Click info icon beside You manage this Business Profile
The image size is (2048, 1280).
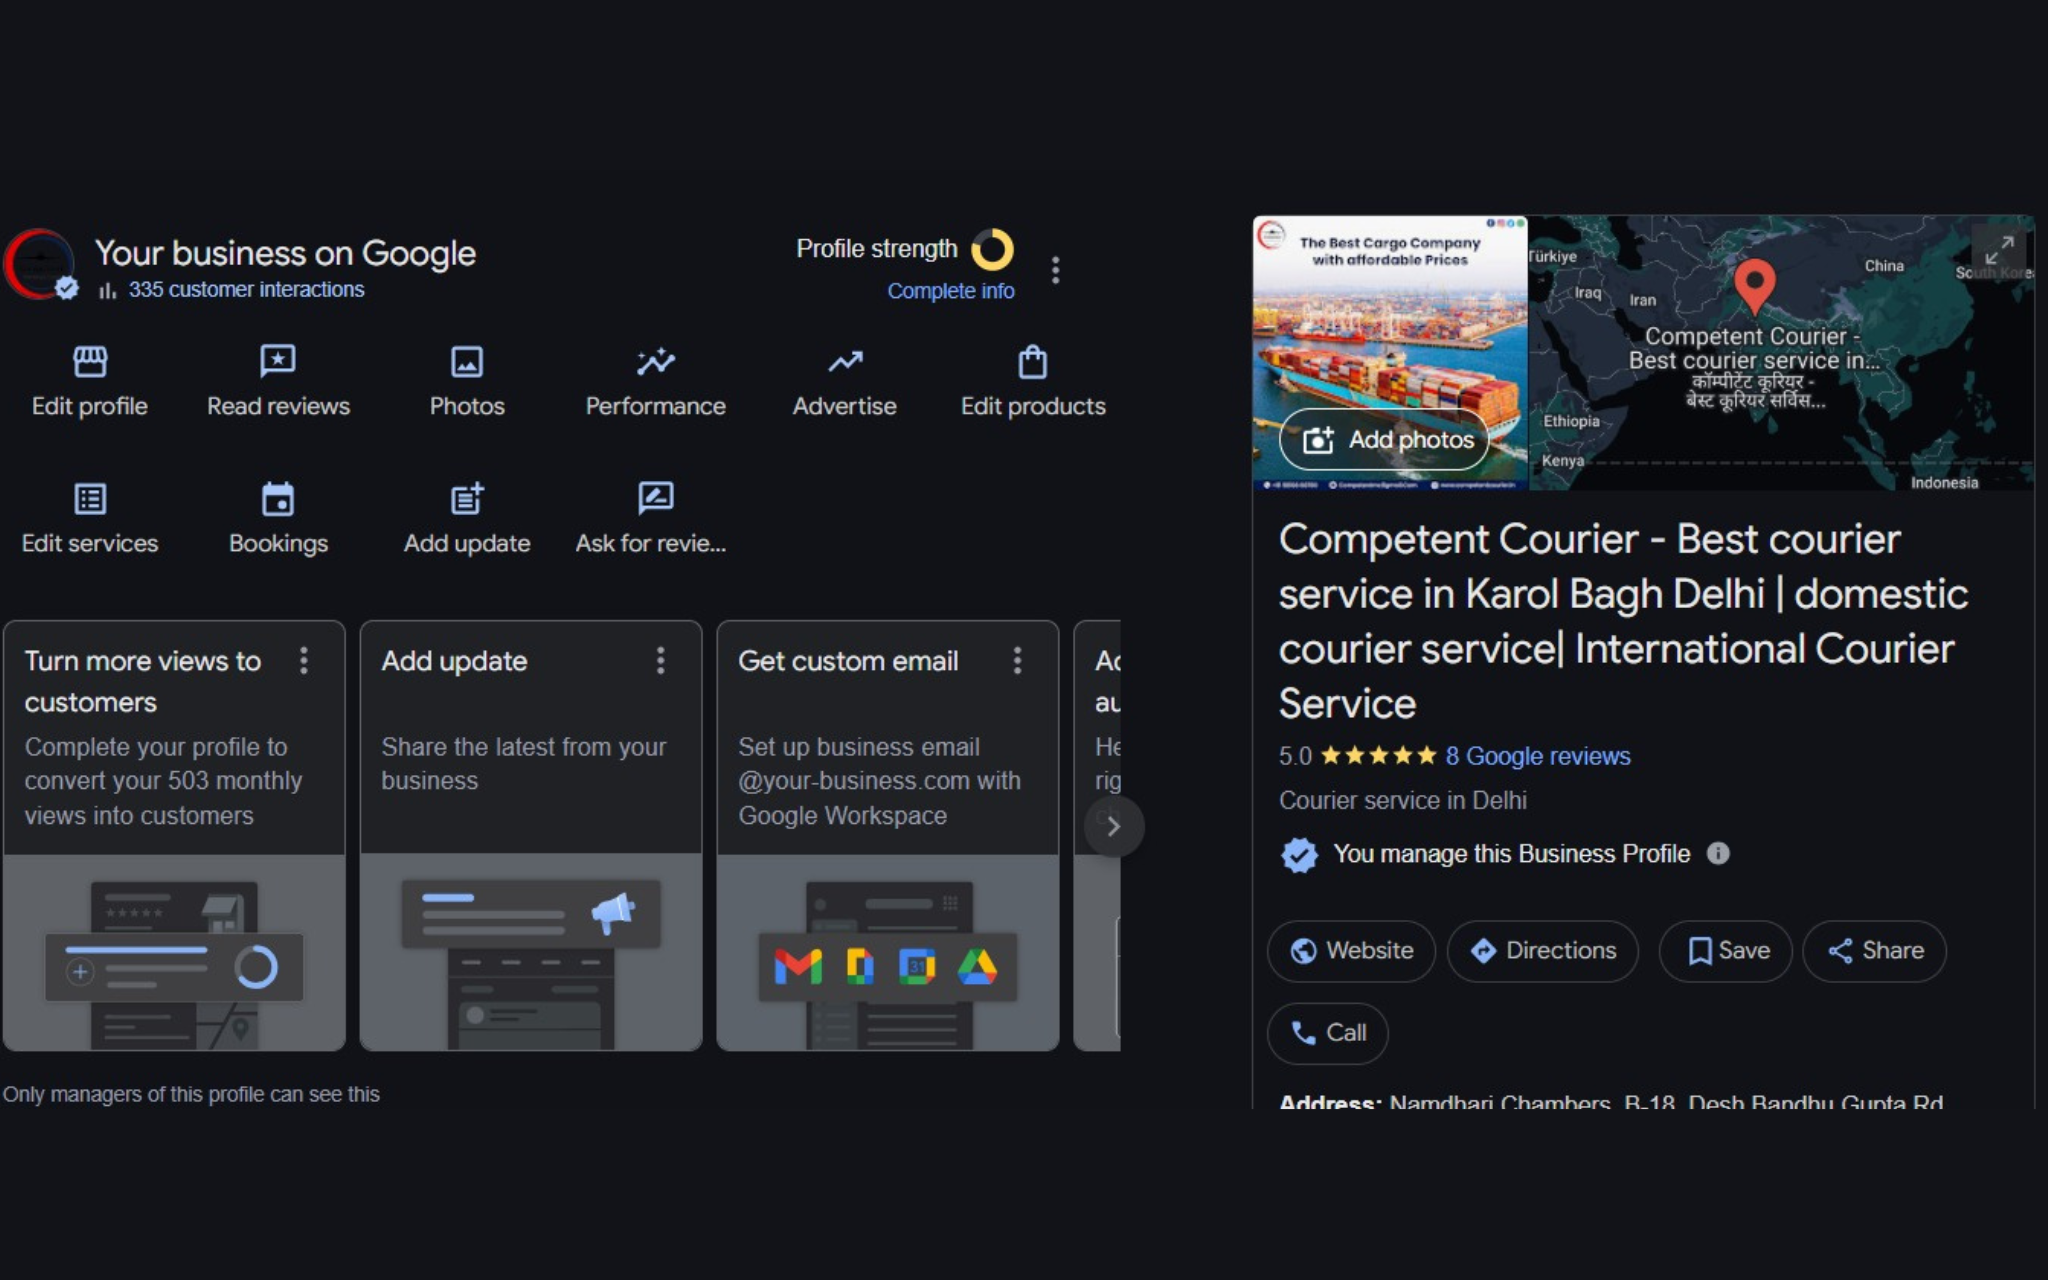pos(1718,853)
